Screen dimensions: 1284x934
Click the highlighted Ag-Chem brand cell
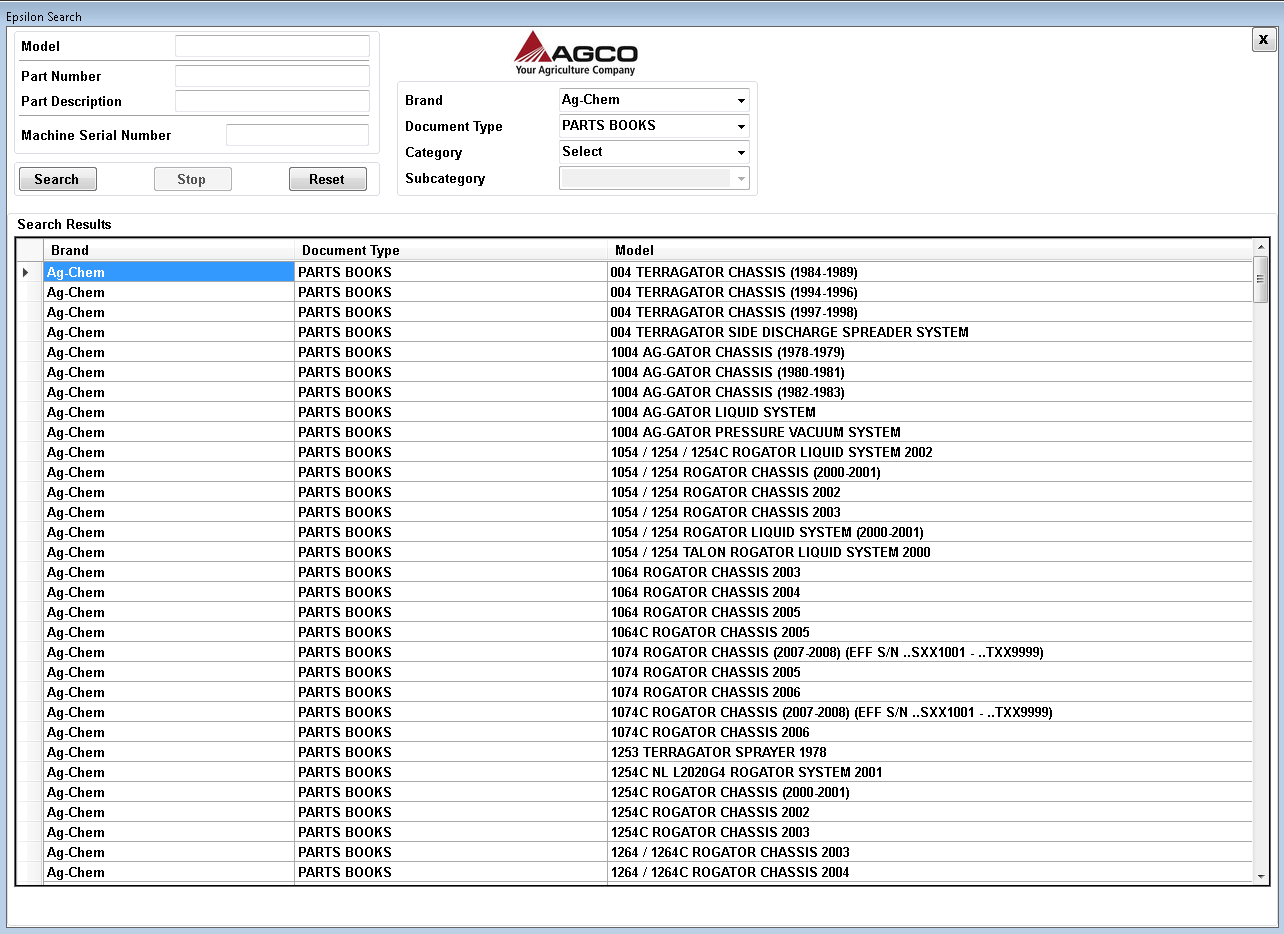169,272
